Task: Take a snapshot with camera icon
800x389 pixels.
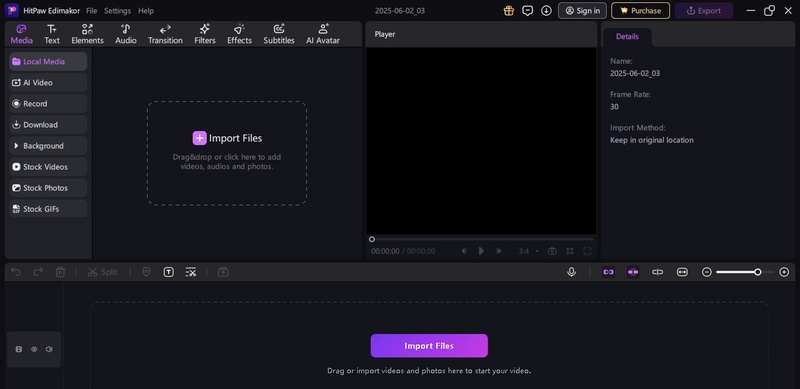Action: 552,251
